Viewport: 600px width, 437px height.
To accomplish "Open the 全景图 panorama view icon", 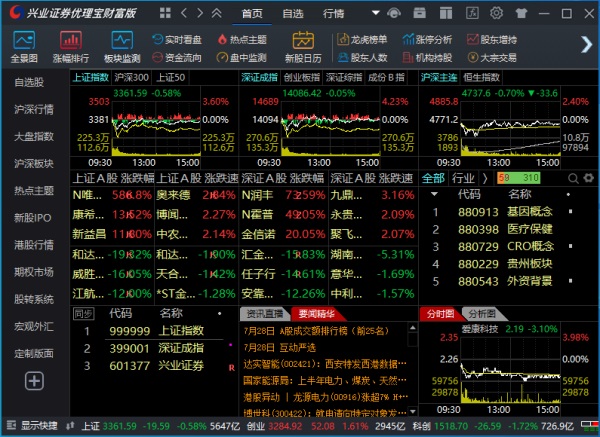I will point(24,45).
